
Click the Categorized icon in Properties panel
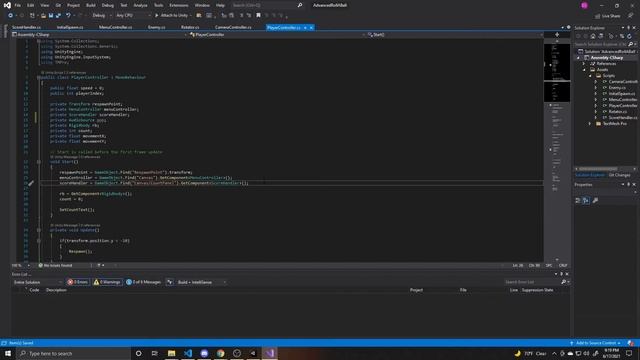pos(578,200)
